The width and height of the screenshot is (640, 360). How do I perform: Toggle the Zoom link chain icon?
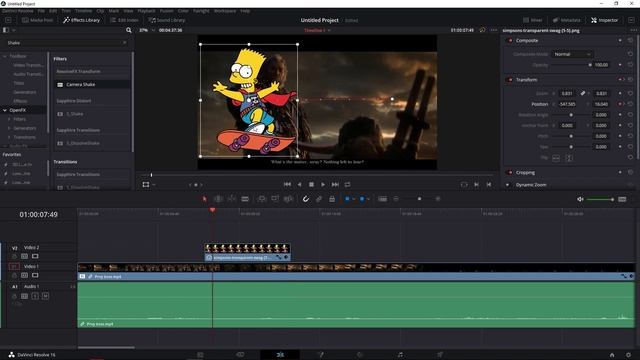tap(583, 93)
